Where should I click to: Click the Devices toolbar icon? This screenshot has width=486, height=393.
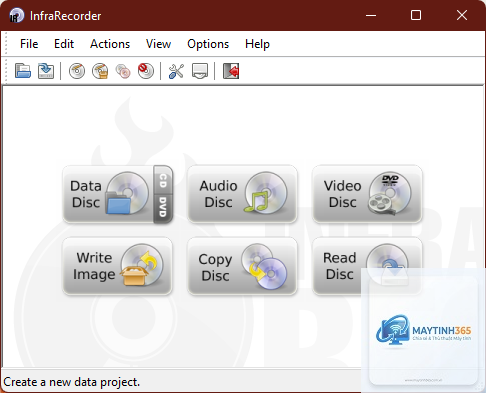click(200, 71)
